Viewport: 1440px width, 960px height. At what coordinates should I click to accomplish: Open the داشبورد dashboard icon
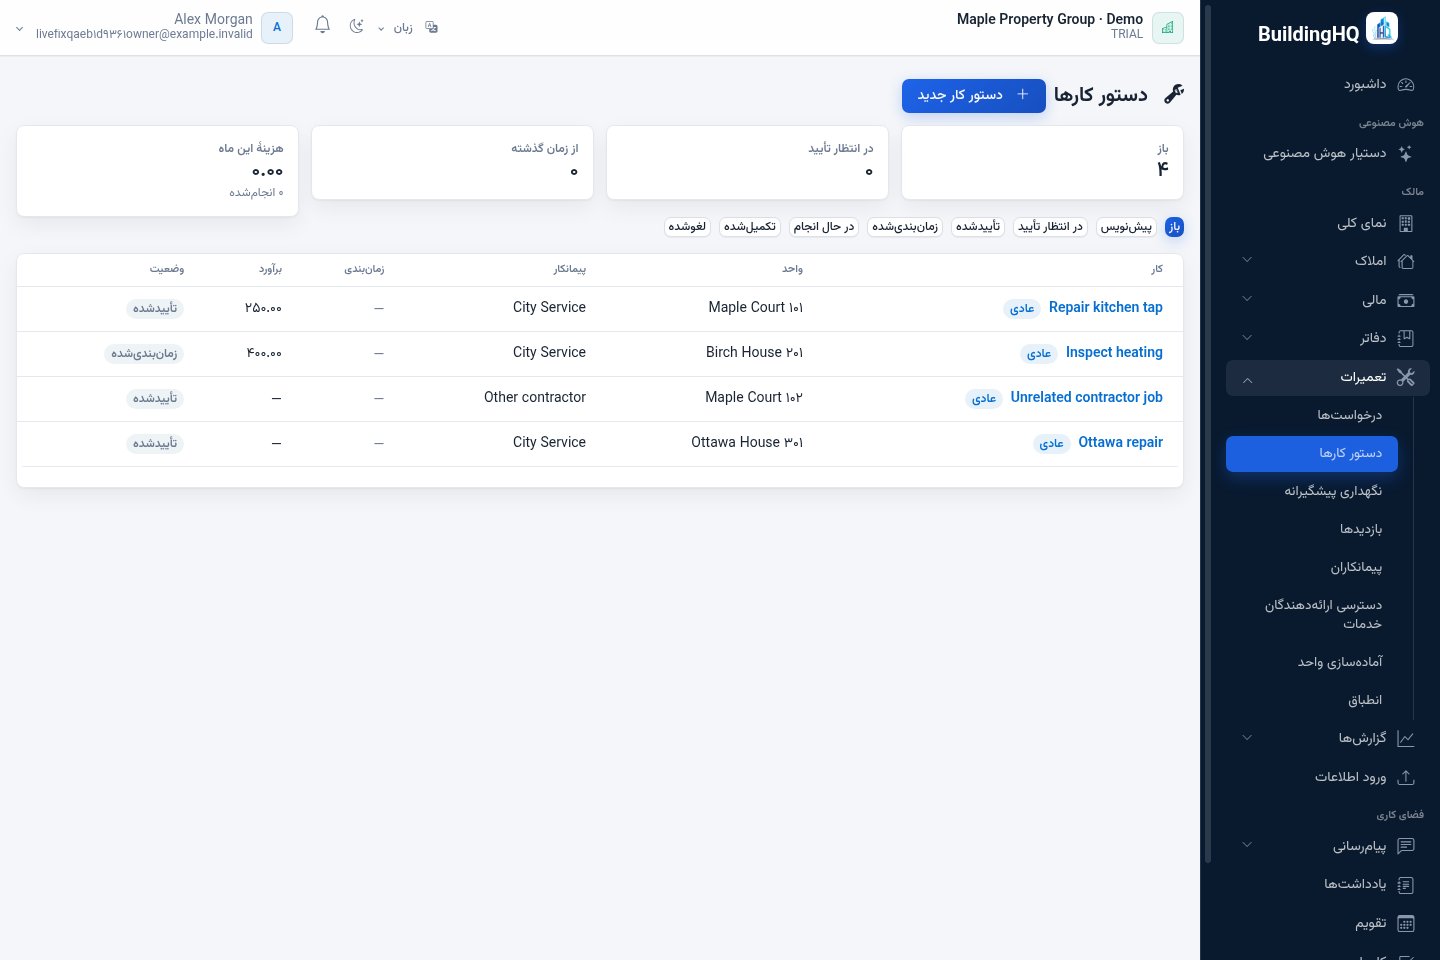click(1405, 85)
